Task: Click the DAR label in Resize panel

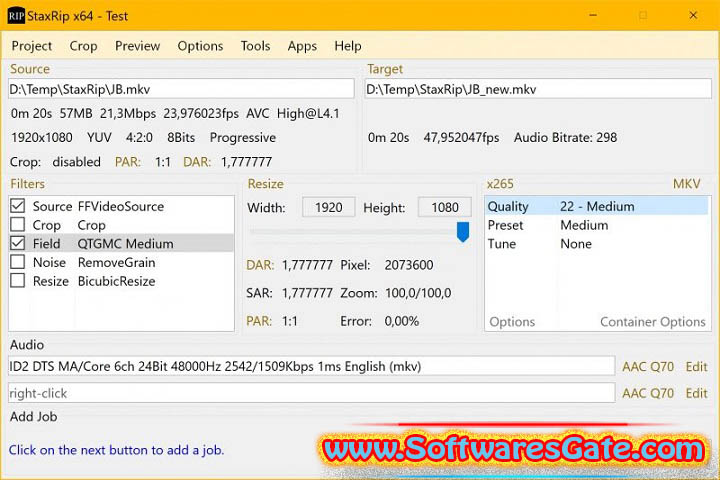Action: (260, 265)
